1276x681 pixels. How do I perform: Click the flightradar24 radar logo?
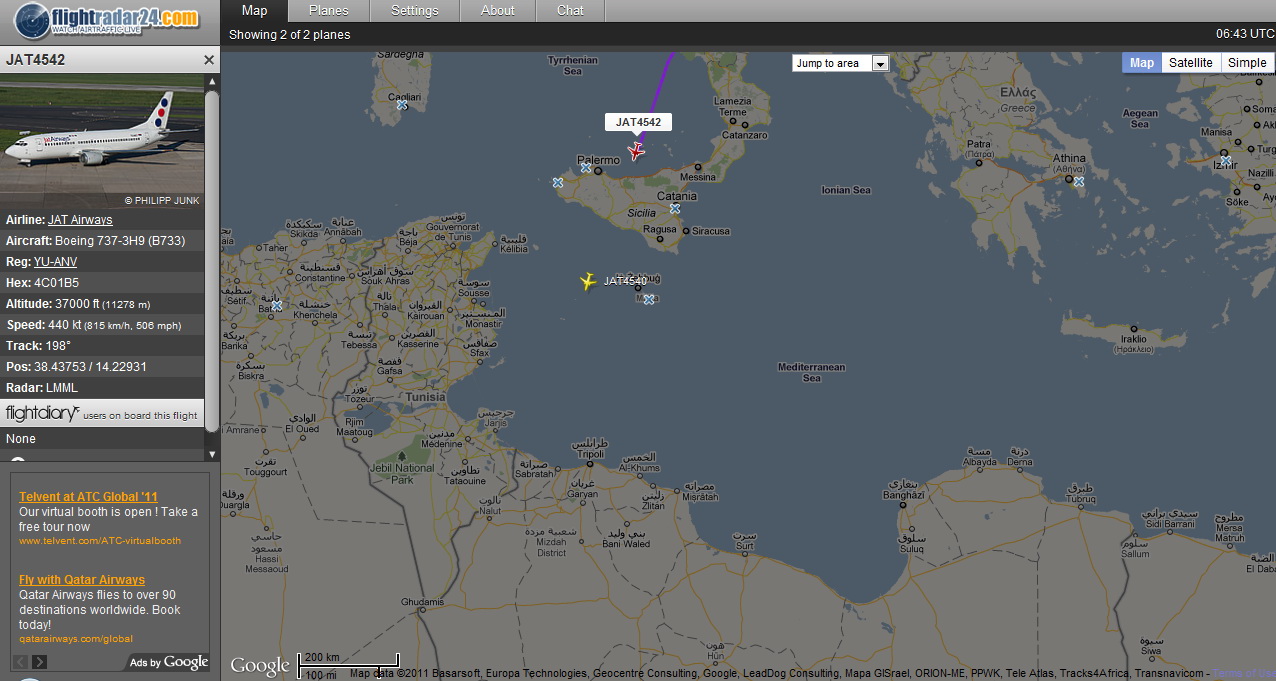coord(31,19)
